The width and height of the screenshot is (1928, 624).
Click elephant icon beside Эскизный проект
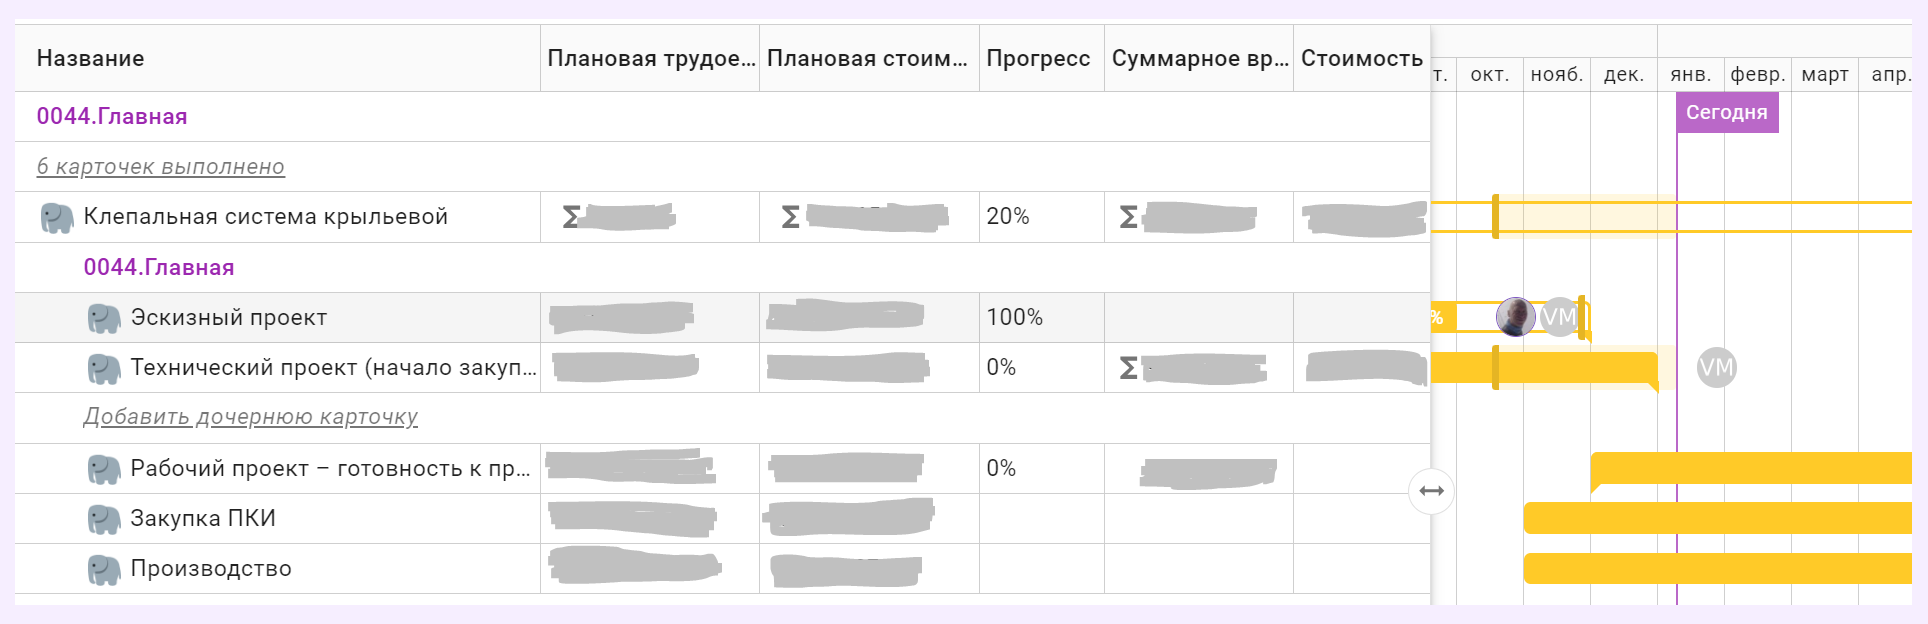tap(104, 318)
